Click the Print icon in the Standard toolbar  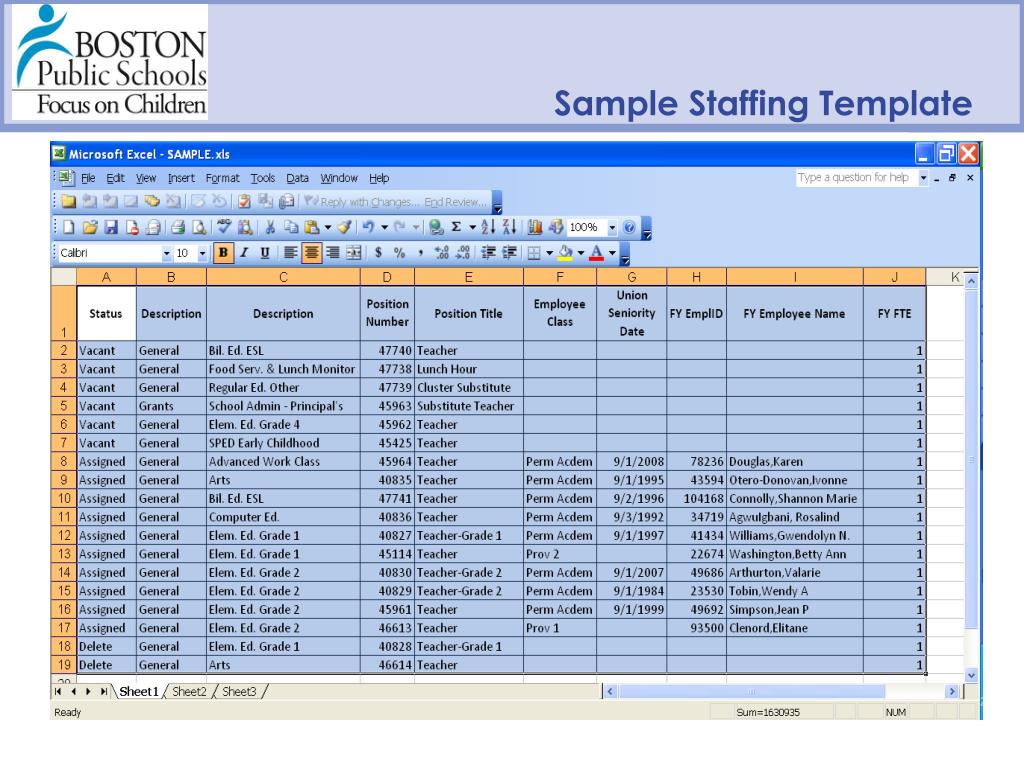click(178, 227)
